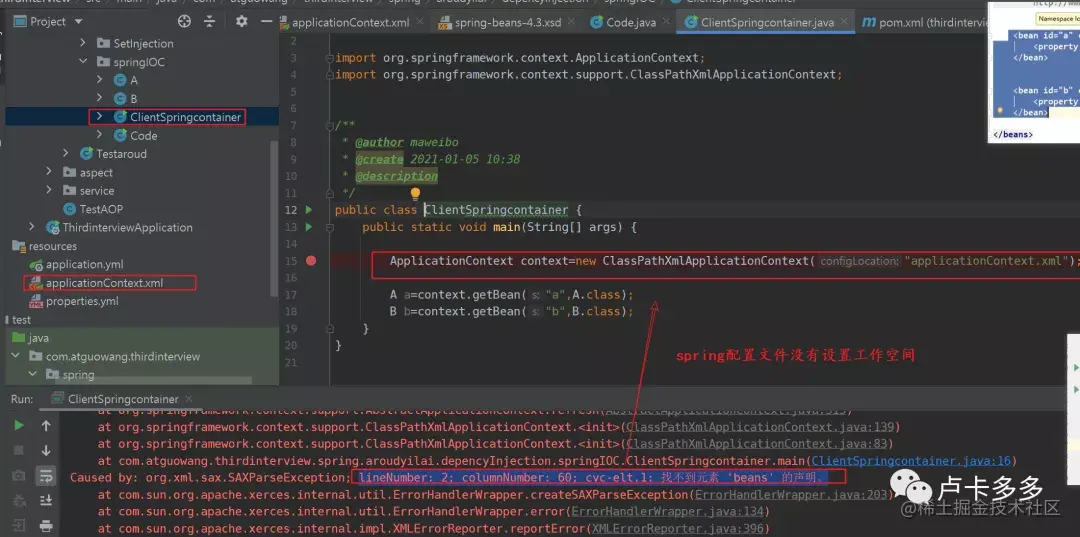This screenshot has height=537, width=1080.
Task: Switch to applicationContext.xml editor tab
Action: (351, 23)
